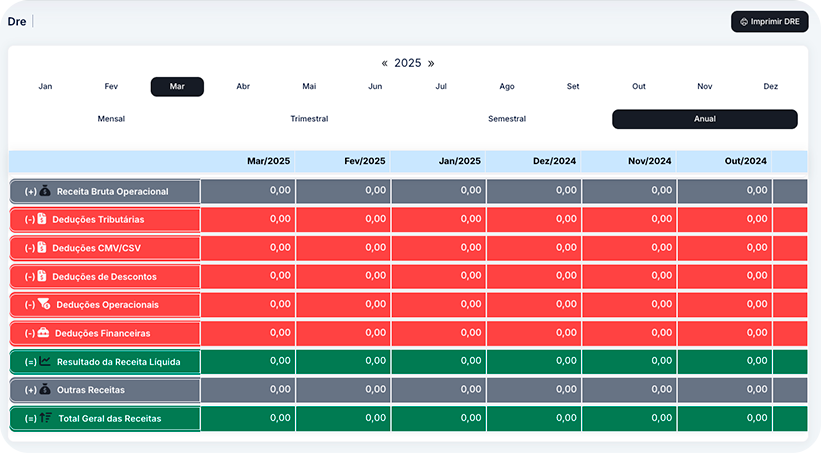Click the money bag icon for Outras Receitas
Screen dimensions: 821x453
point(45,389)
